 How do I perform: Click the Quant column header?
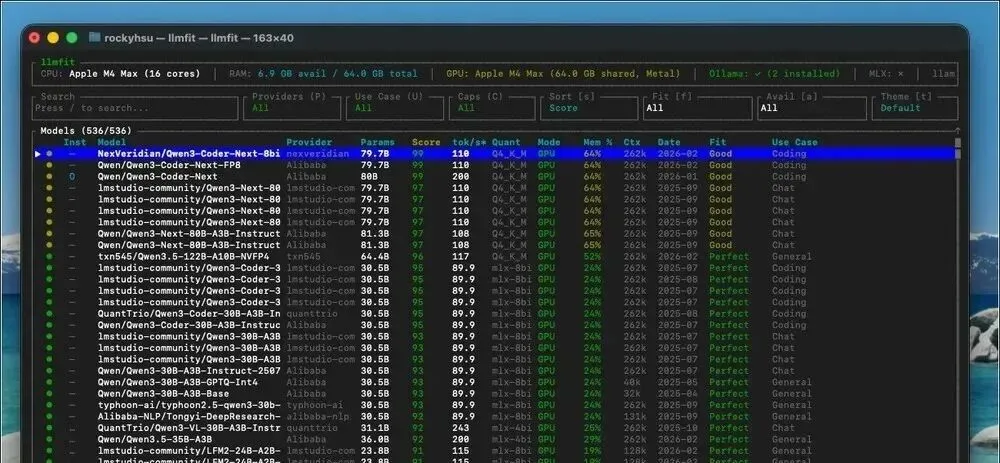[506, 142]
